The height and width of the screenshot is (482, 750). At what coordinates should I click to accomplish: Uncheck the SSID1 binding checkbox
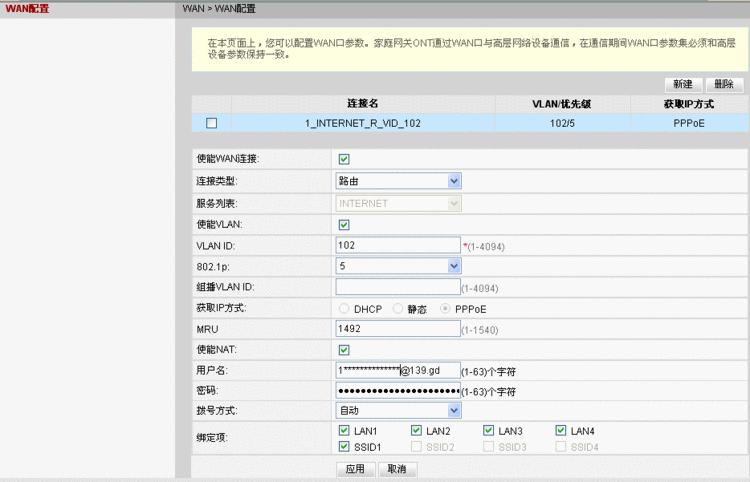coord(344,447)
